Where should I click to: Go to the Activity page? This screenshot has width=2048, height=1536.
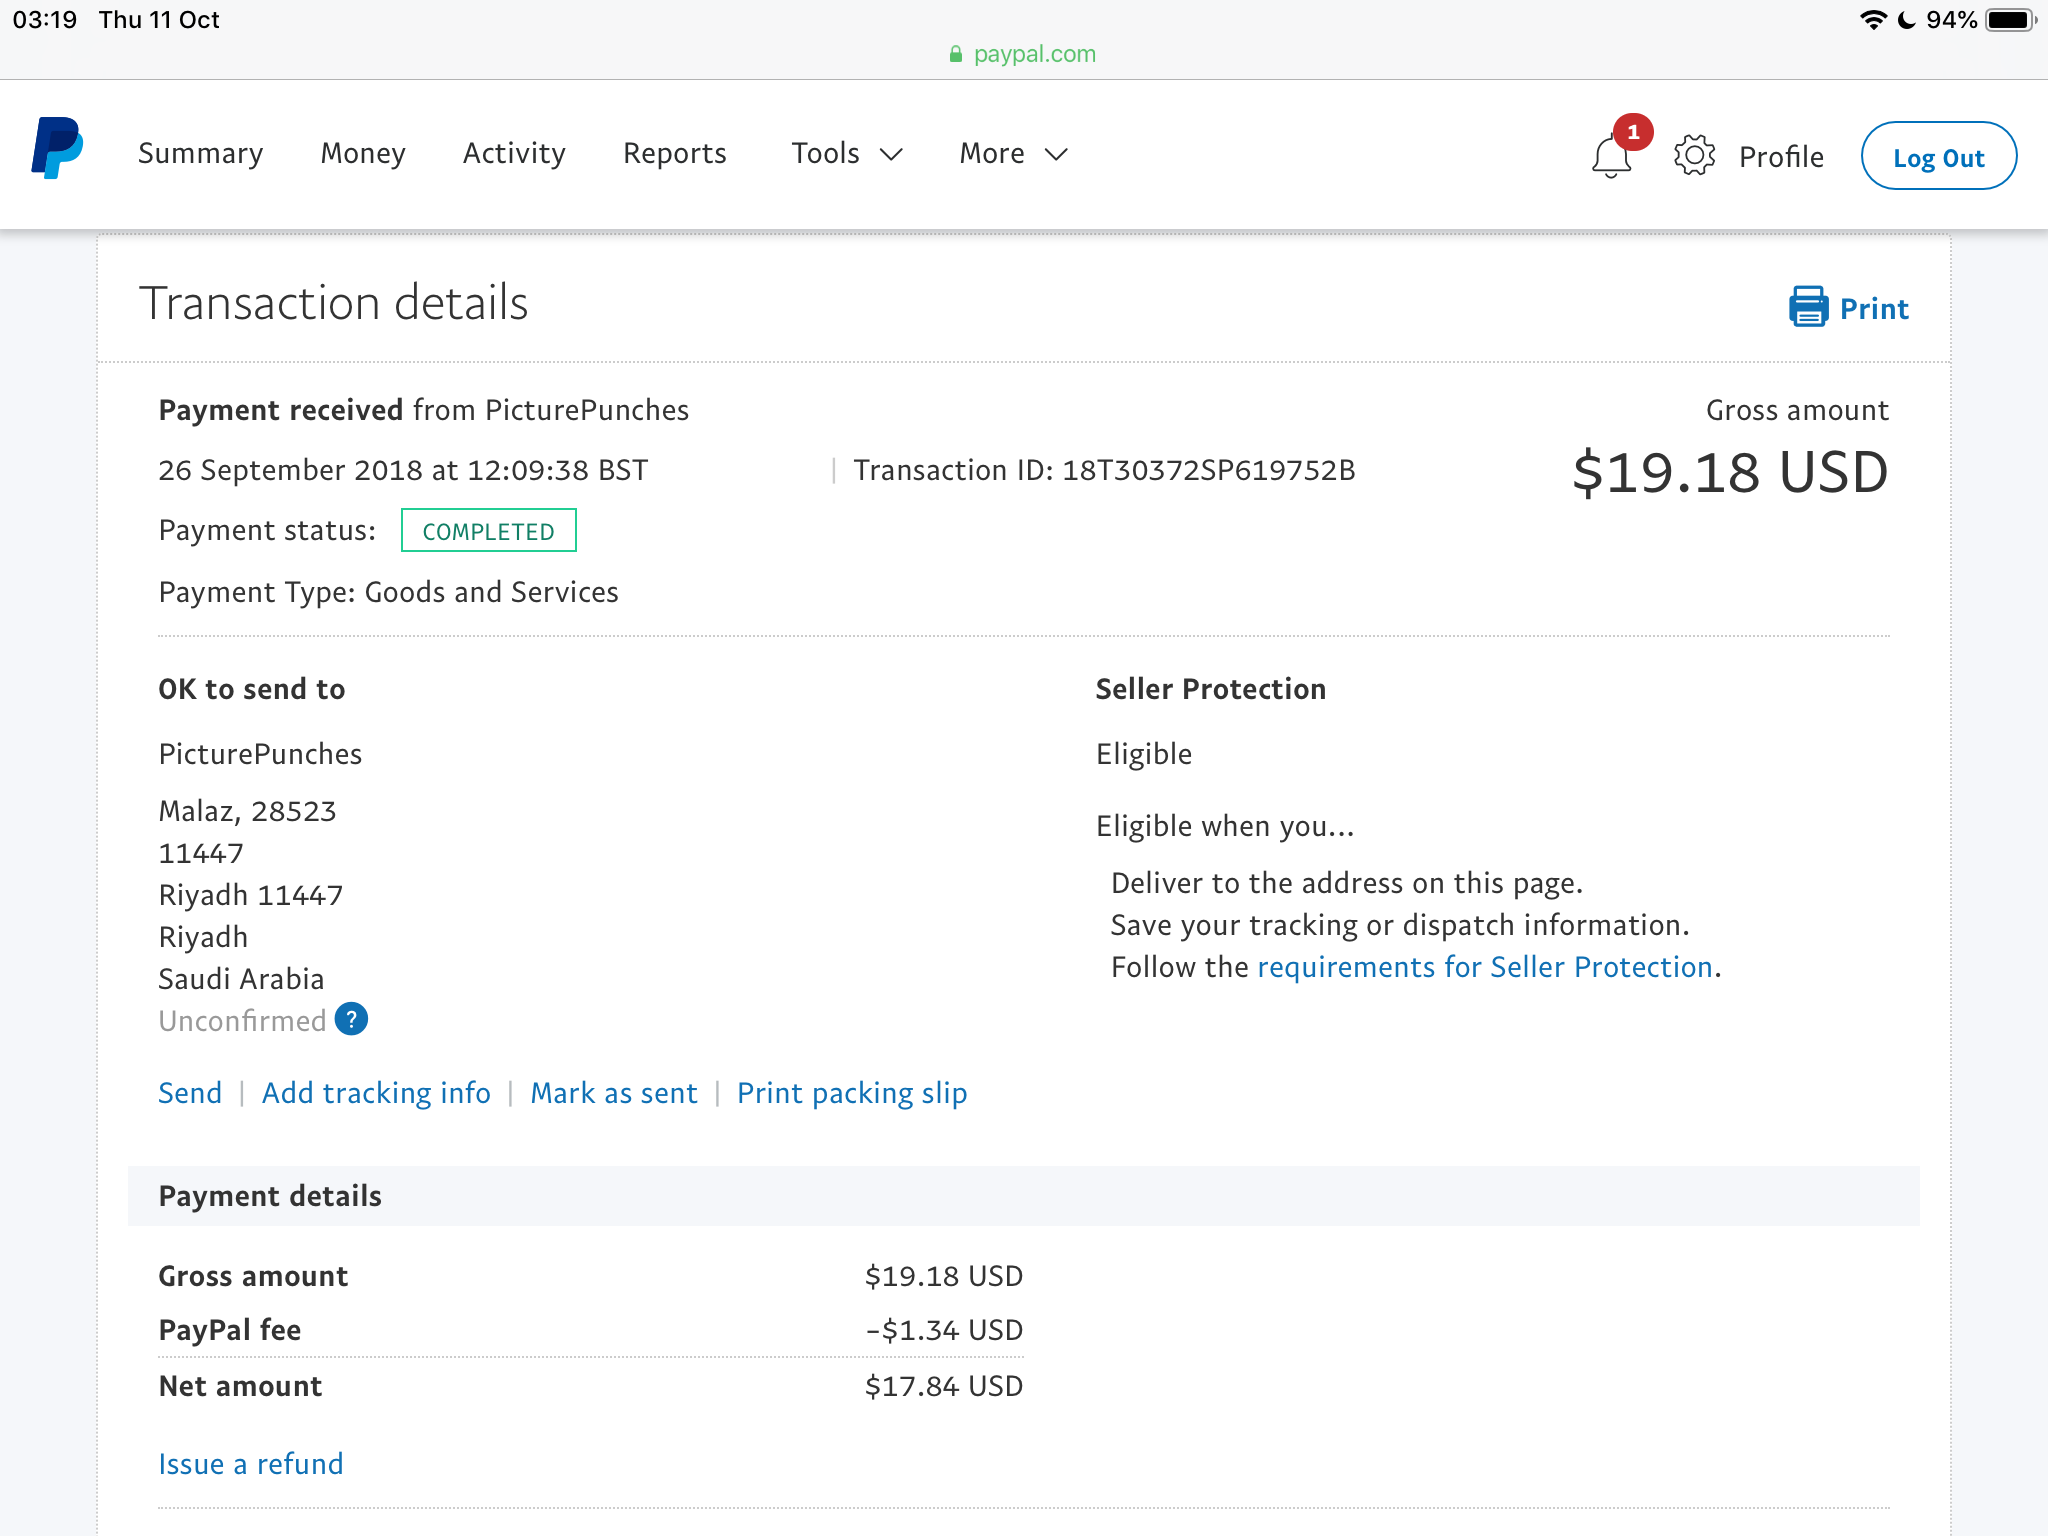[514, 153]
